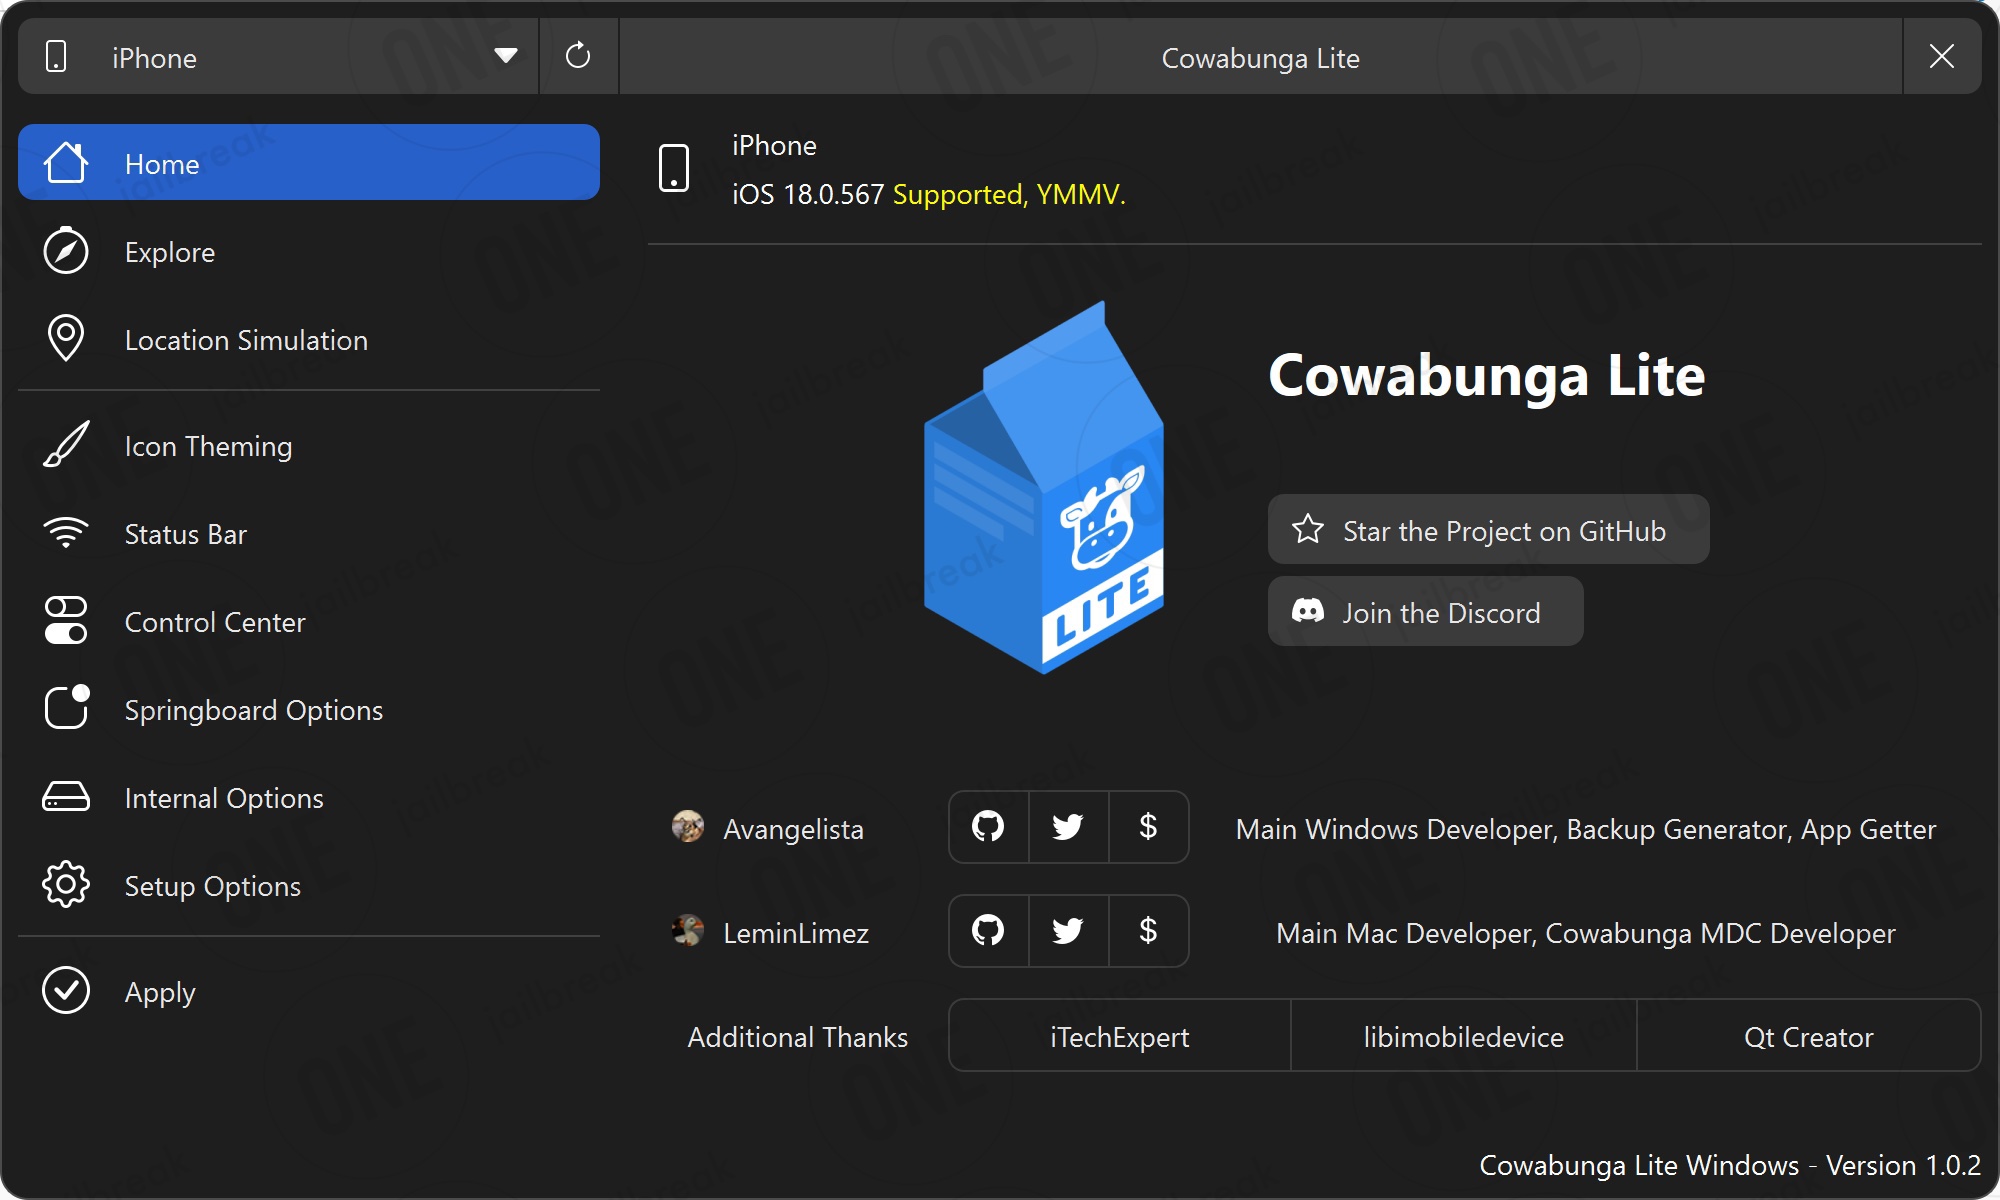This screenshot has height=1200, width=2000.
Task: Open Setup Options page
Action: click(309, 885)
